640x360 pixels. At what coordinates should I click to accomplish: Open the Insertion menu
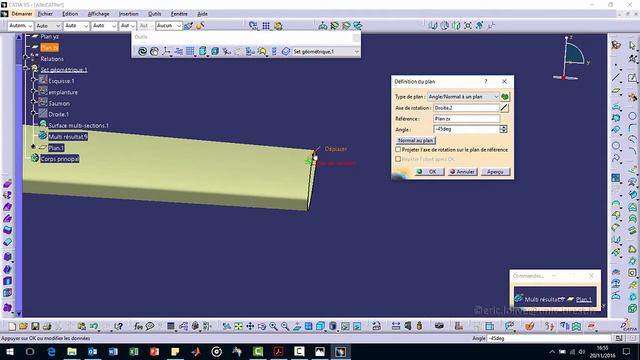click(x=128, y=14)
